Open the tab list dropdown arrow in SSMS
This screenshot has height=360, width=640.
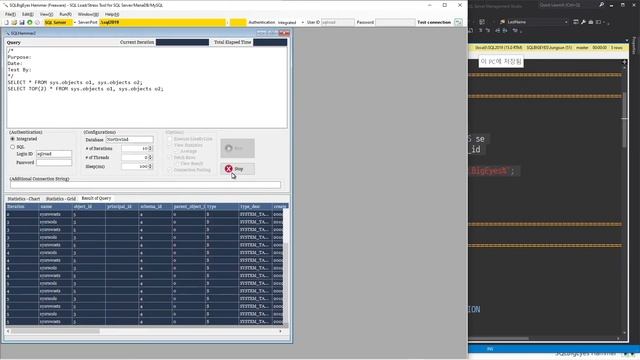pyautogui.click(x=627, y=40)
